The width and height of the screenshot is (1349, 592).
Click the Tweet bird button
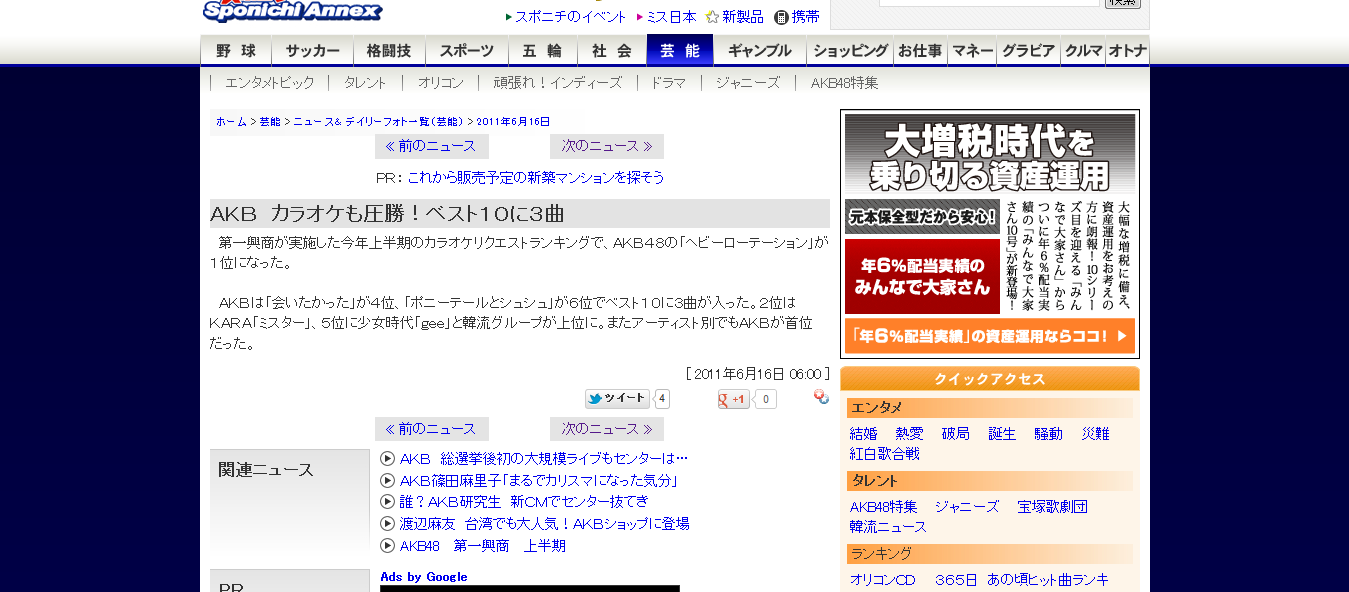tap(618, 399)
